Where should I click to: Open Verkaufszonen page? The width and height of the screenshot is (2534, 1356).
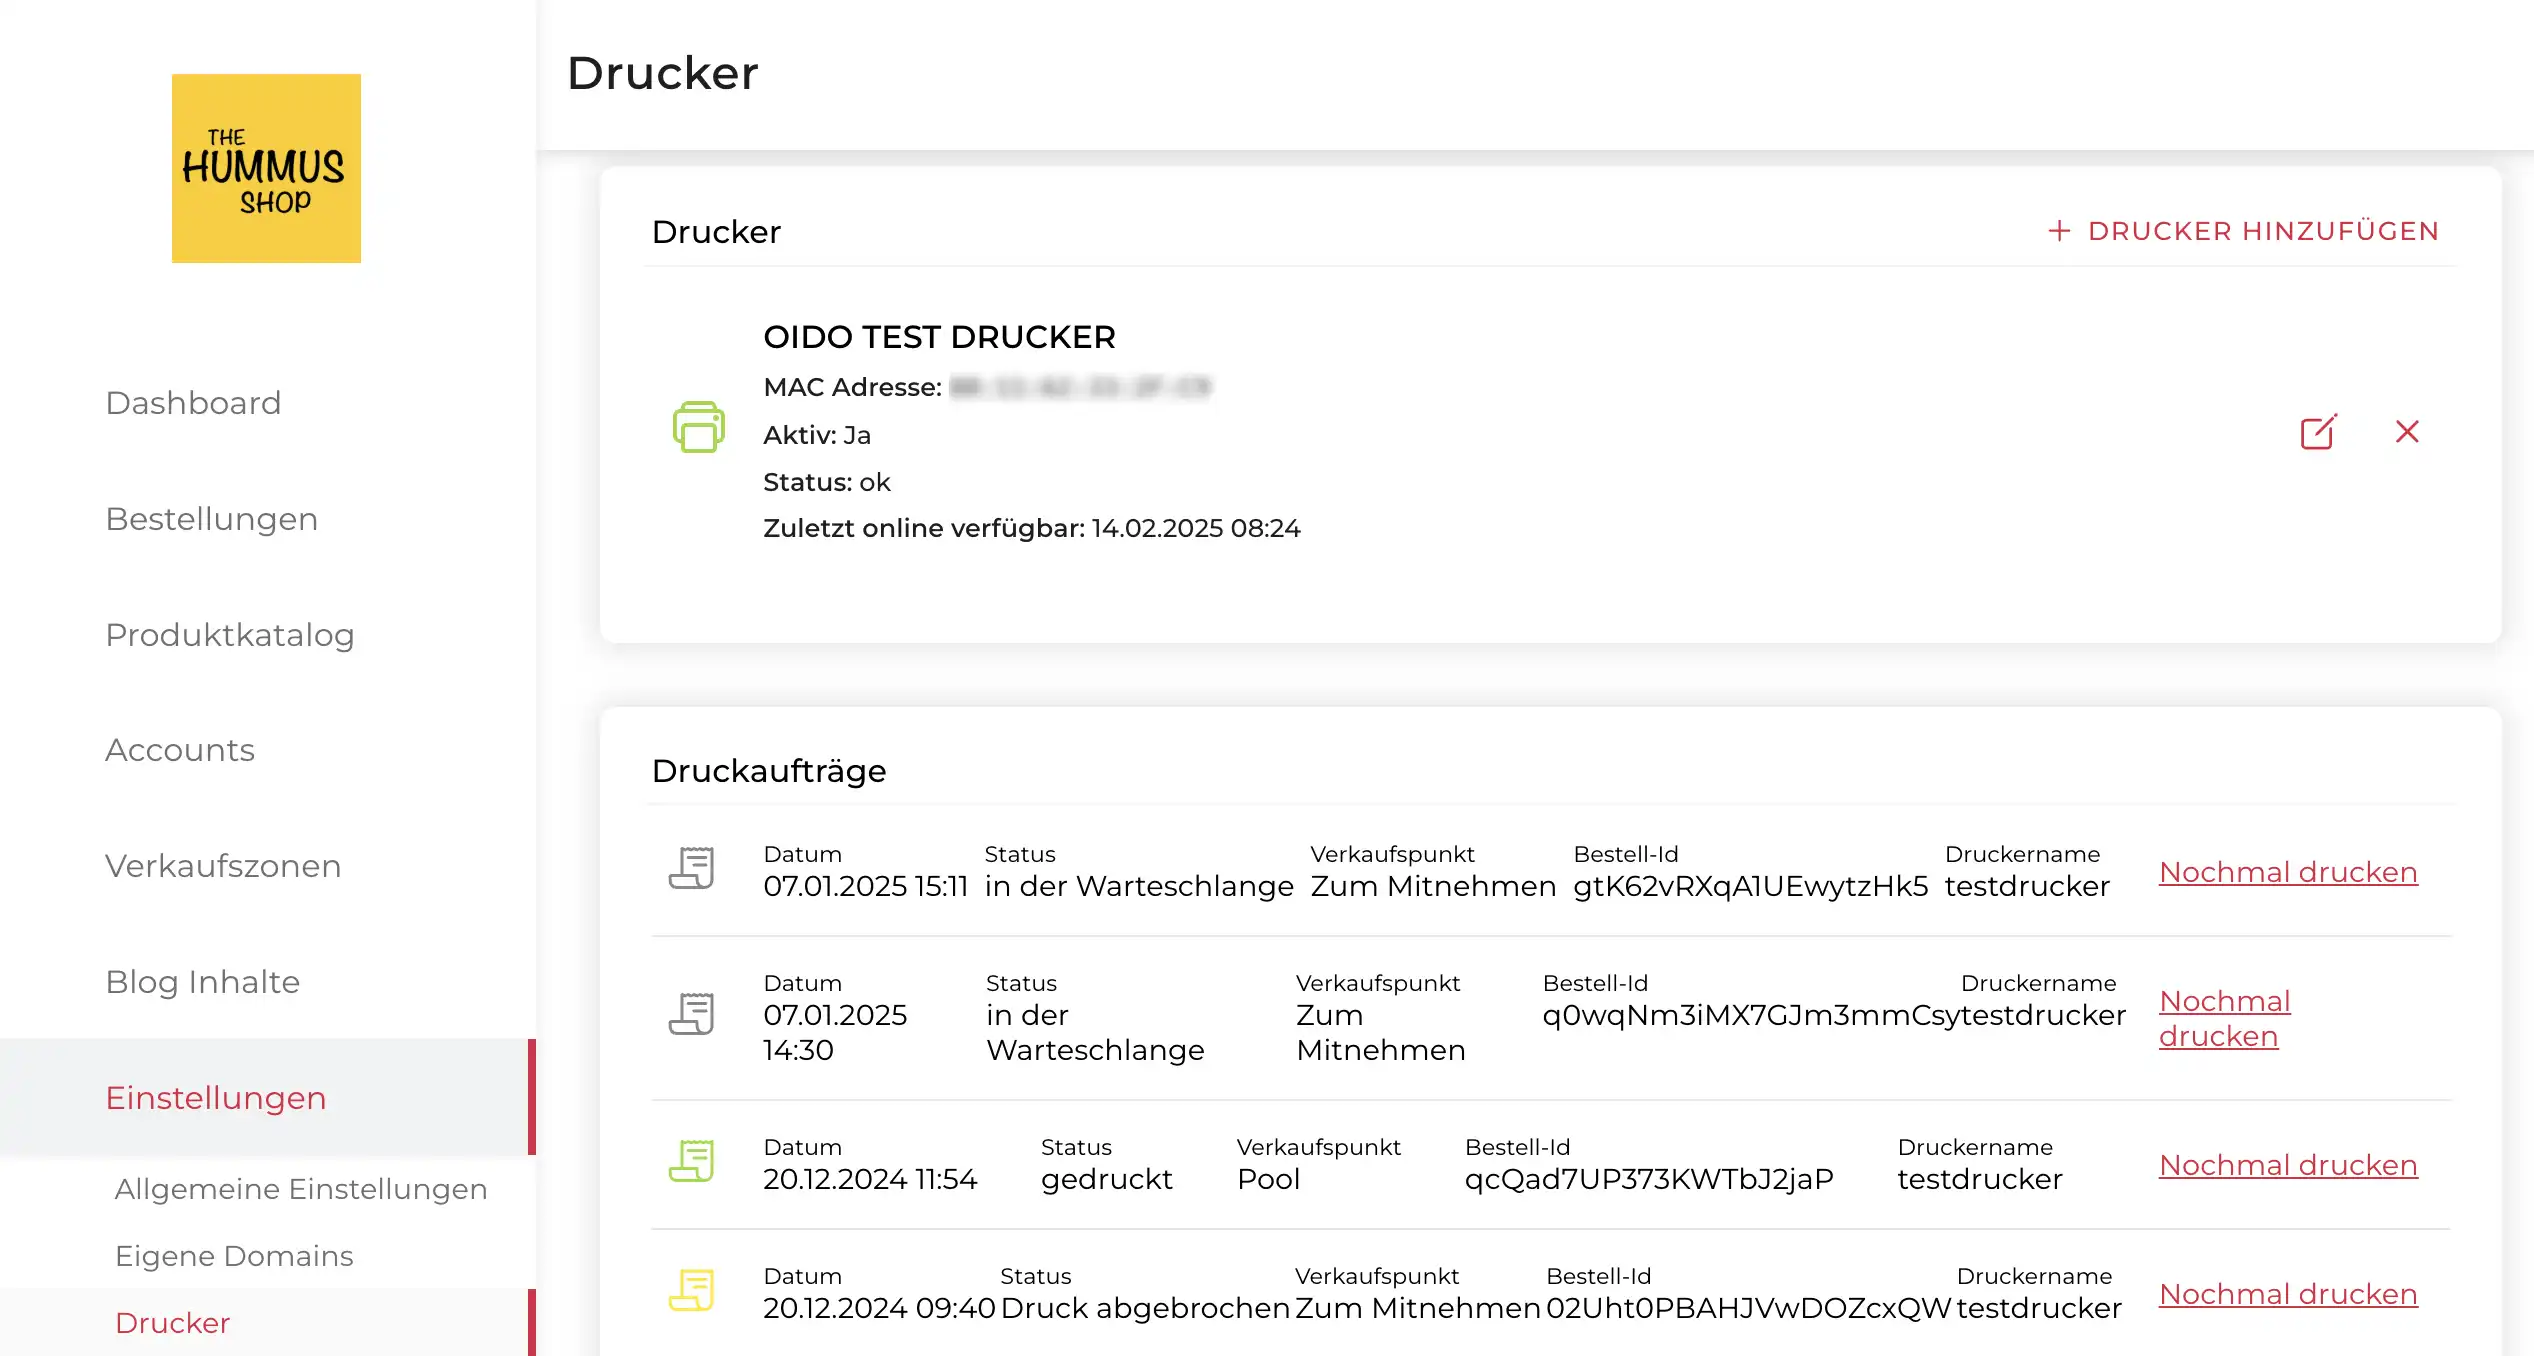pos(223,866)
